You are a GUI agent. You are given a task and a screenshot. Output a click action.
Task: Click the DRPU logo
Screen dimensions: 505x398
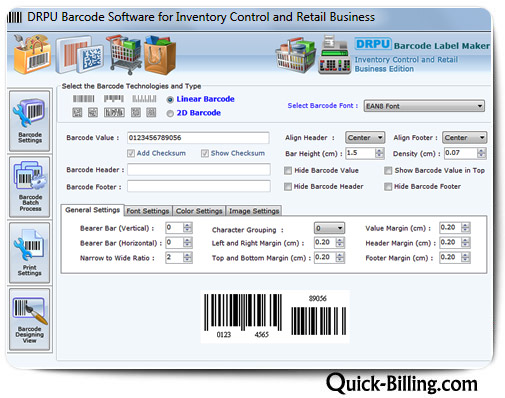point(372,44)
